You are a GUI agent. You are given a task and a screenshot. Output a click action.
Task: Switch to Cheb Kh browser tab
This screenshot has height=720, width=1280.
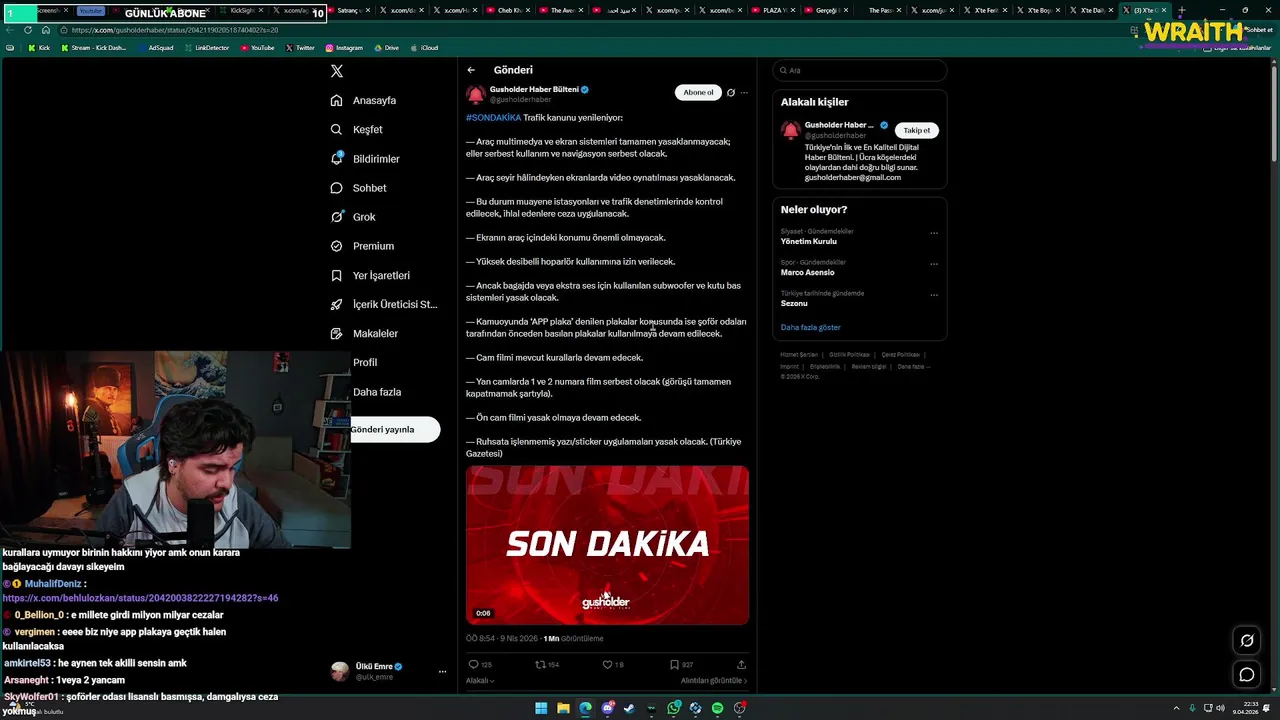(507, 10)
